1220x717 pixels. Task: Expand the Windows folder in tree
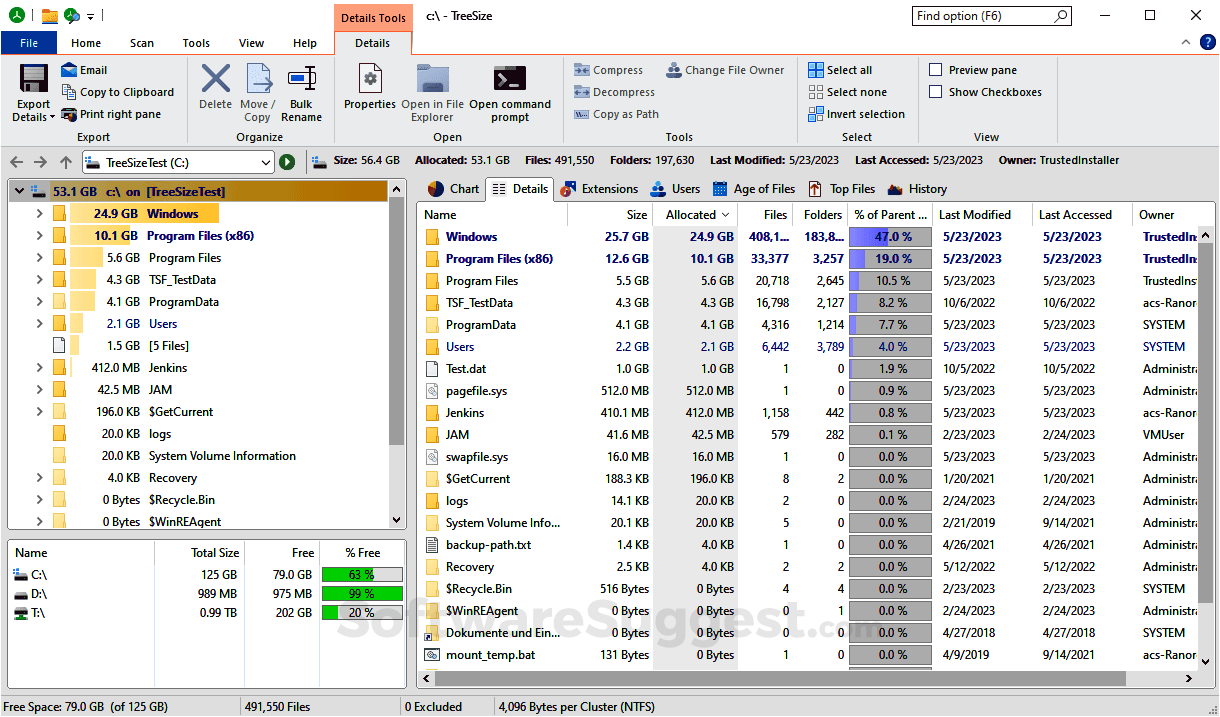click(39, 214)
